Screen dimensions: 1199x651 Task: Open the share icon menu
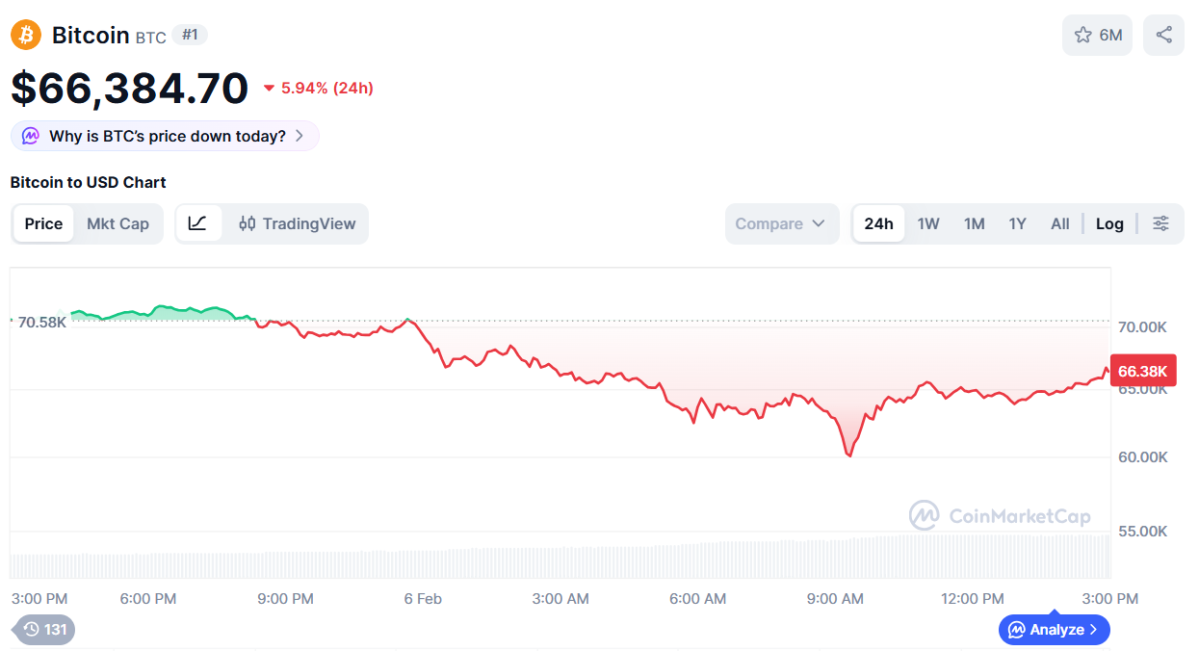(1164, 35)
